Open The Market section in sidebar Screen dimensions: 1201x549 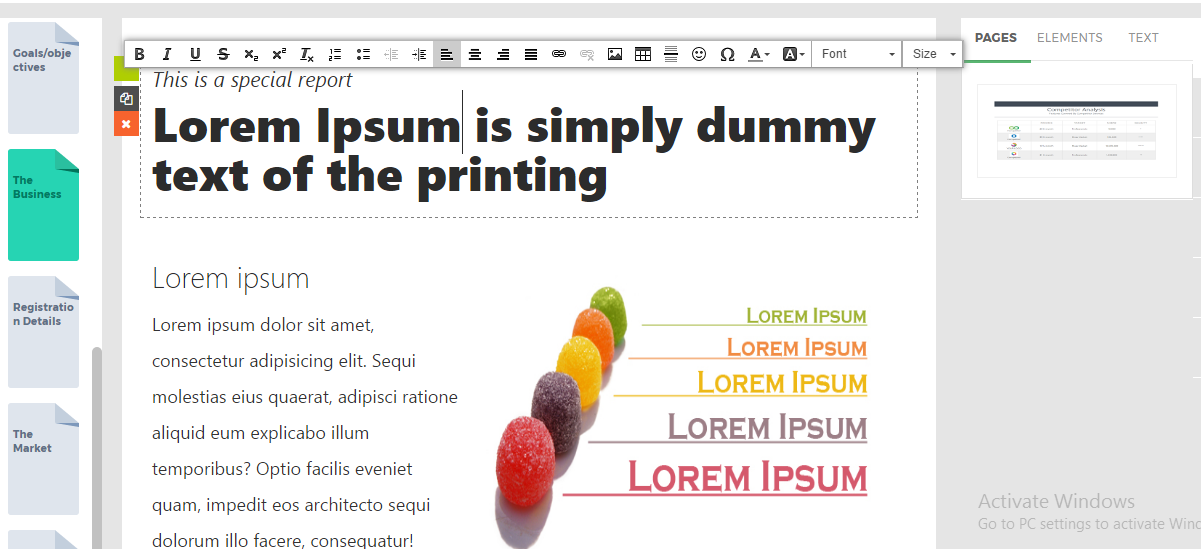coord(43,459)
